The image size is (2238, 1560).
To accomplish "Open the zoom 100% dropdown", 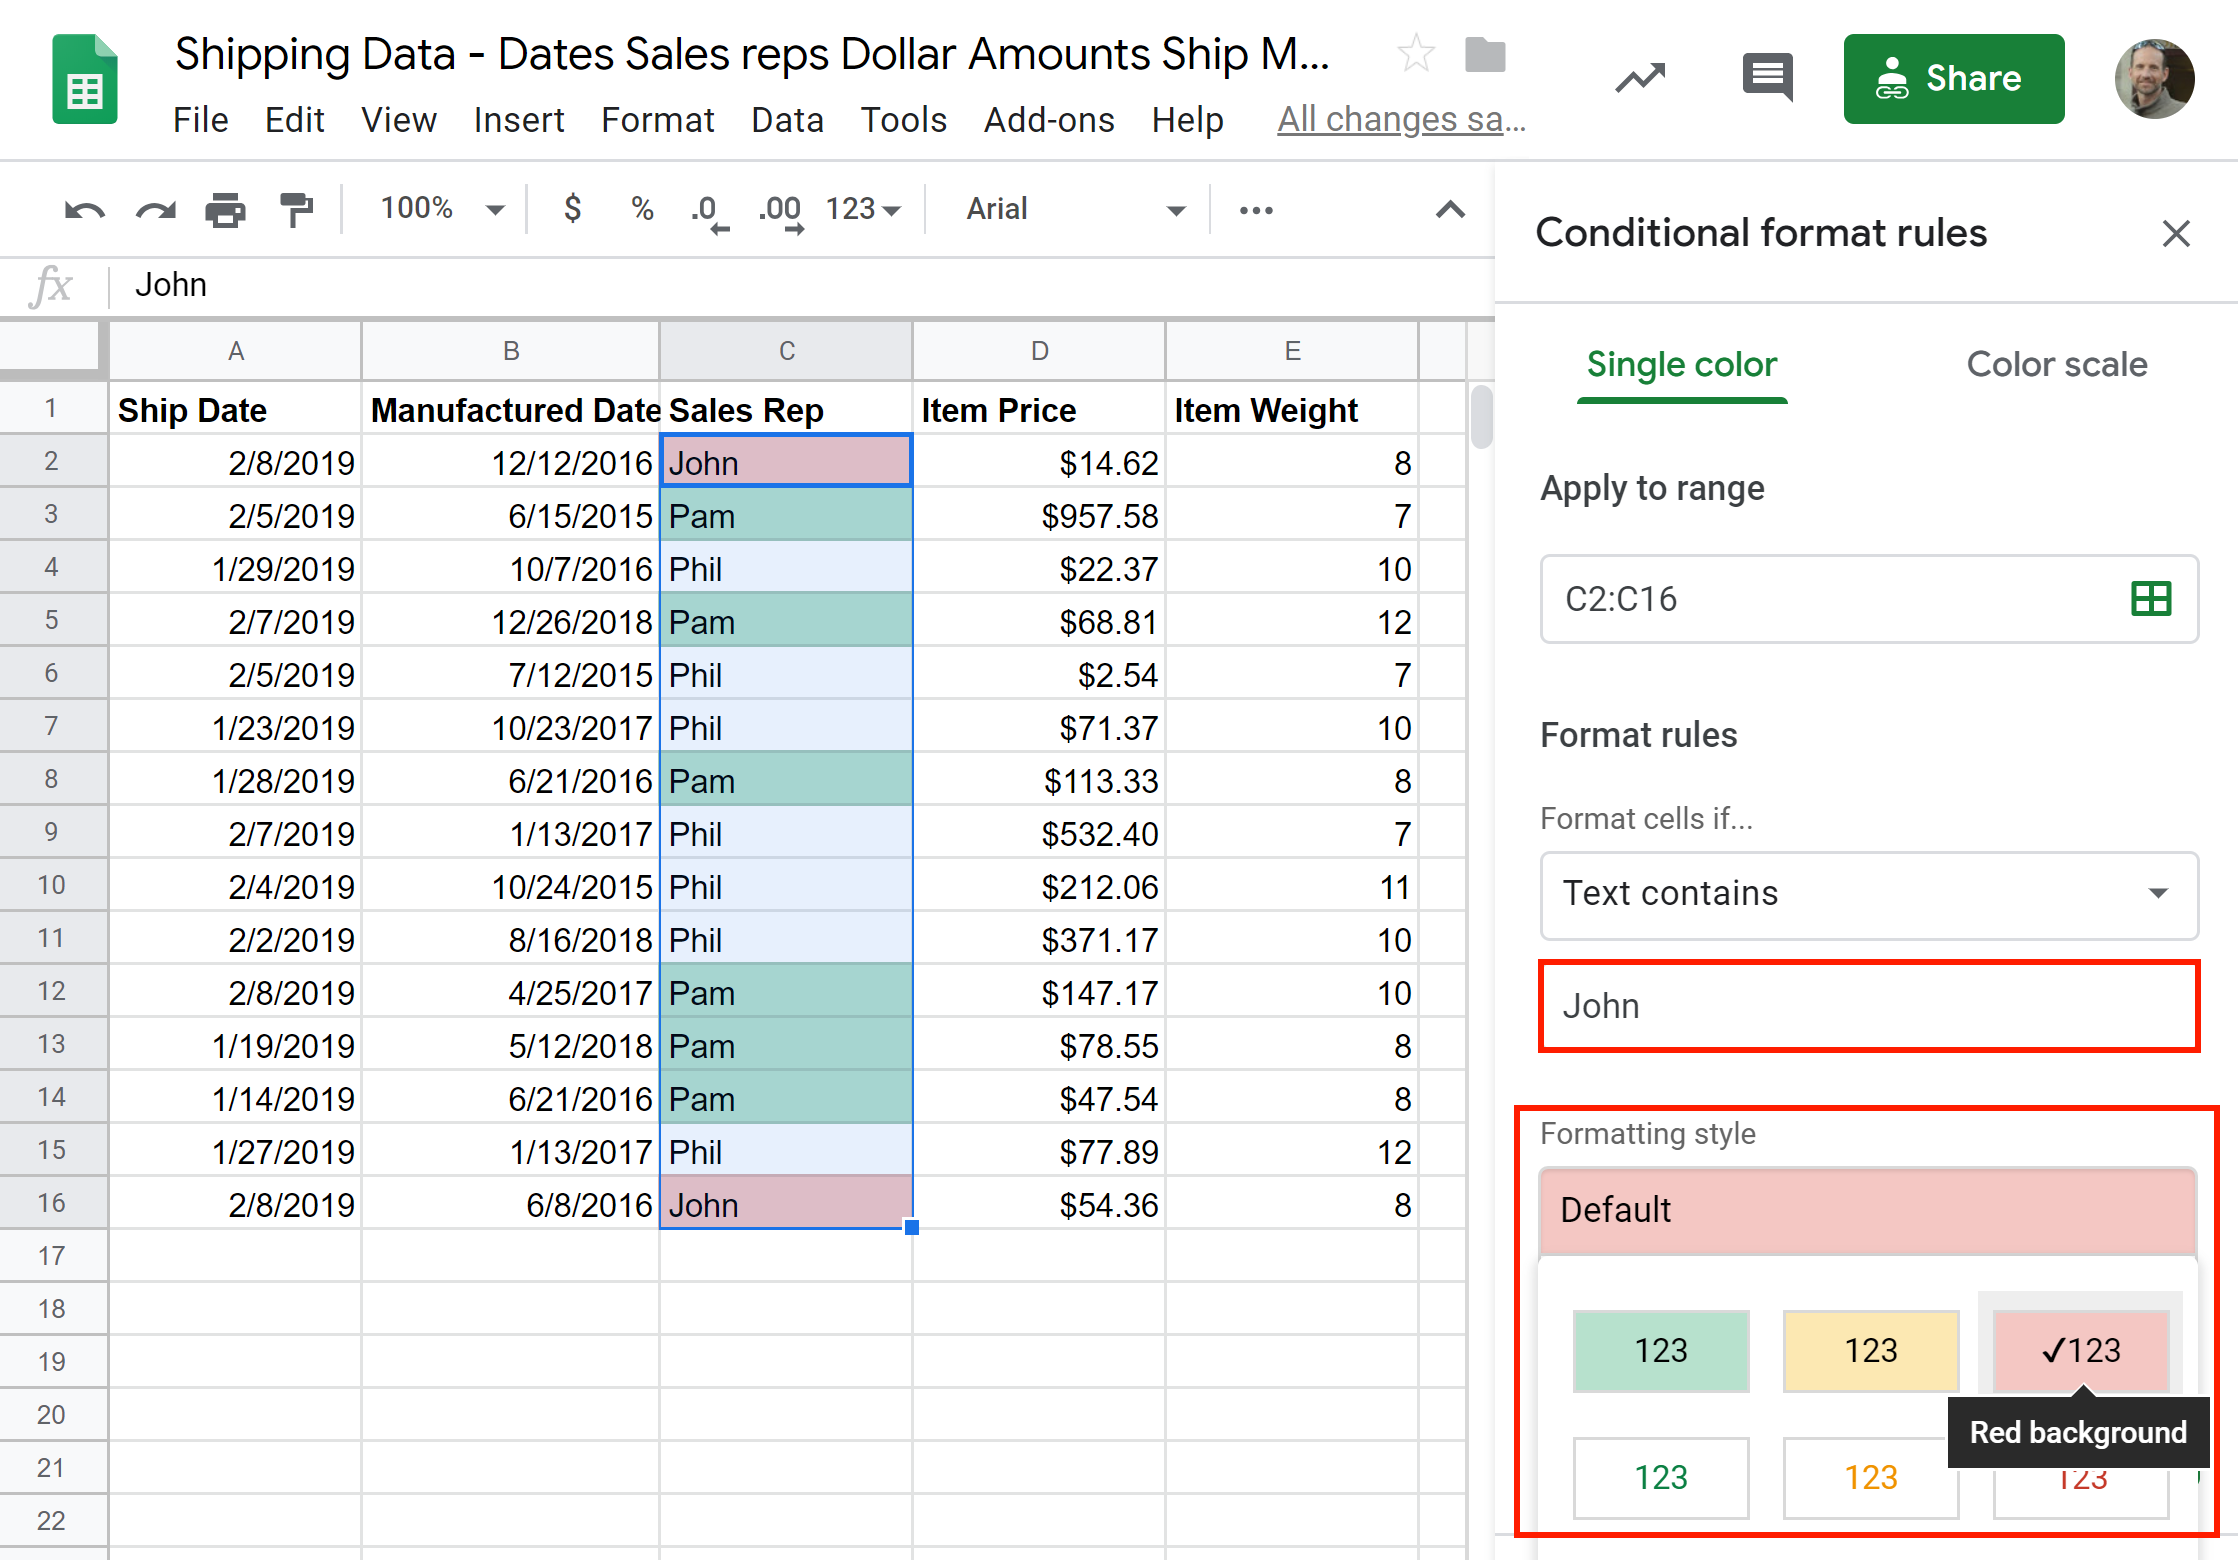I will (441, 209).
